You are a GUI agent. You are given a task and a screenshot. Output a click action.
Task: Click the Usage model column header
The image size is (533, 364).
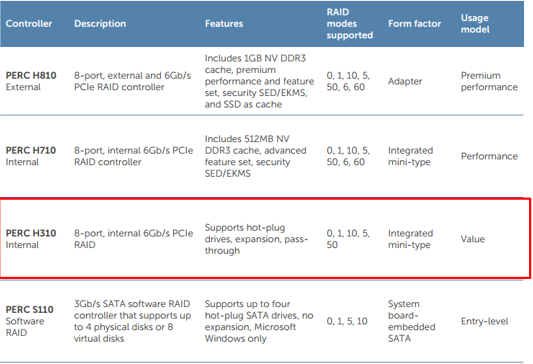pos(475,23)
